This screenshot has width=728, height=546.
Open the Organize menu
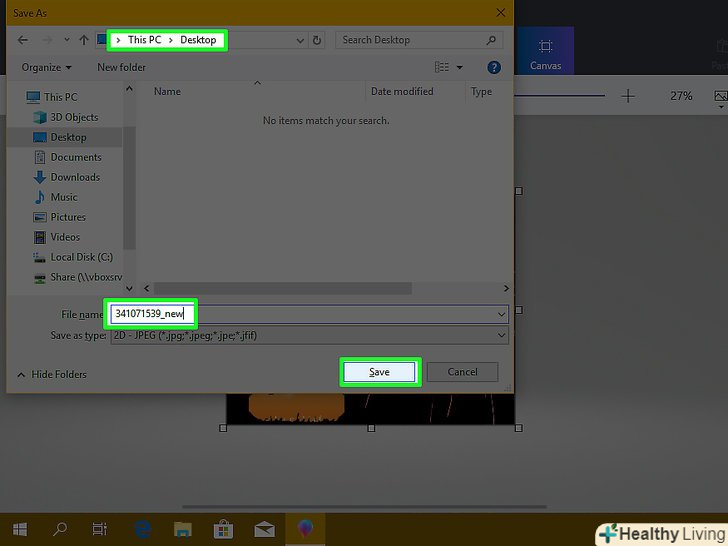[x=46, y=67]
